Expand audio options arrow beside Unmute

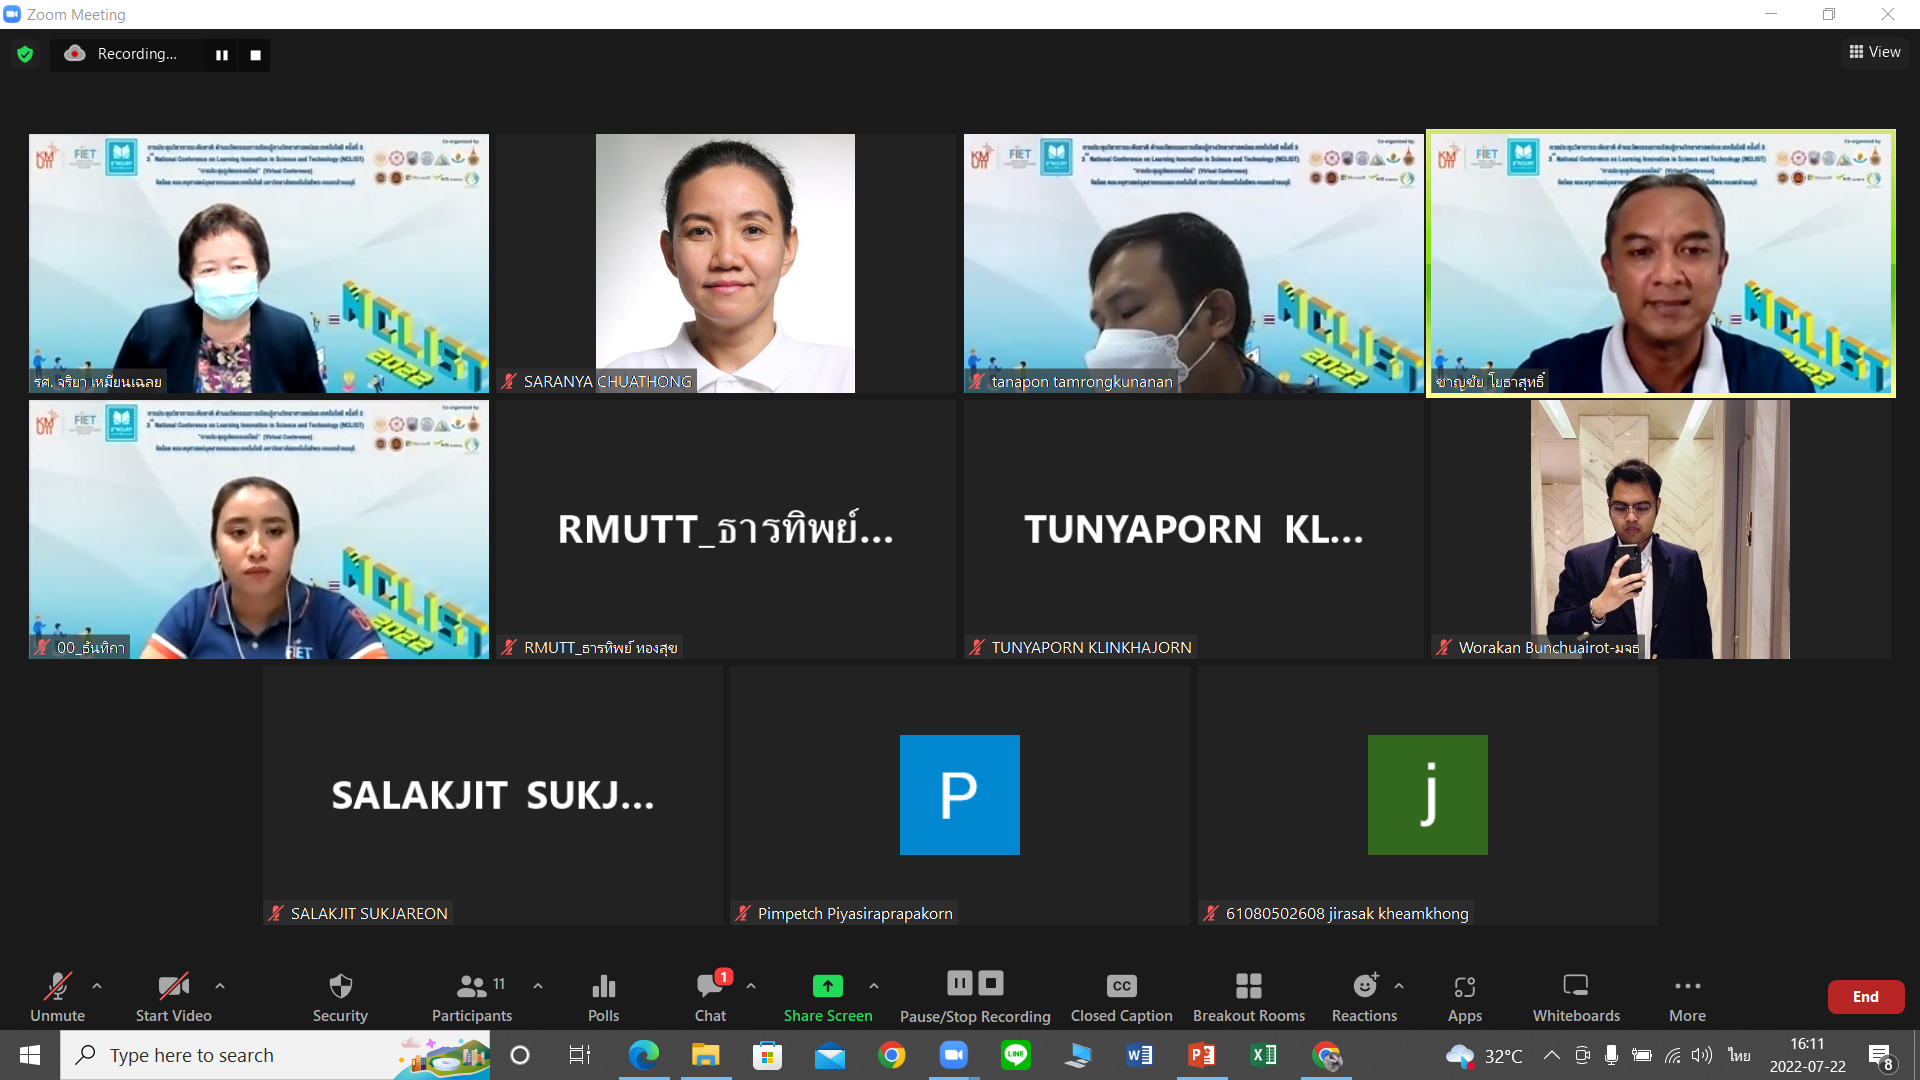click(x=97, y=986)
